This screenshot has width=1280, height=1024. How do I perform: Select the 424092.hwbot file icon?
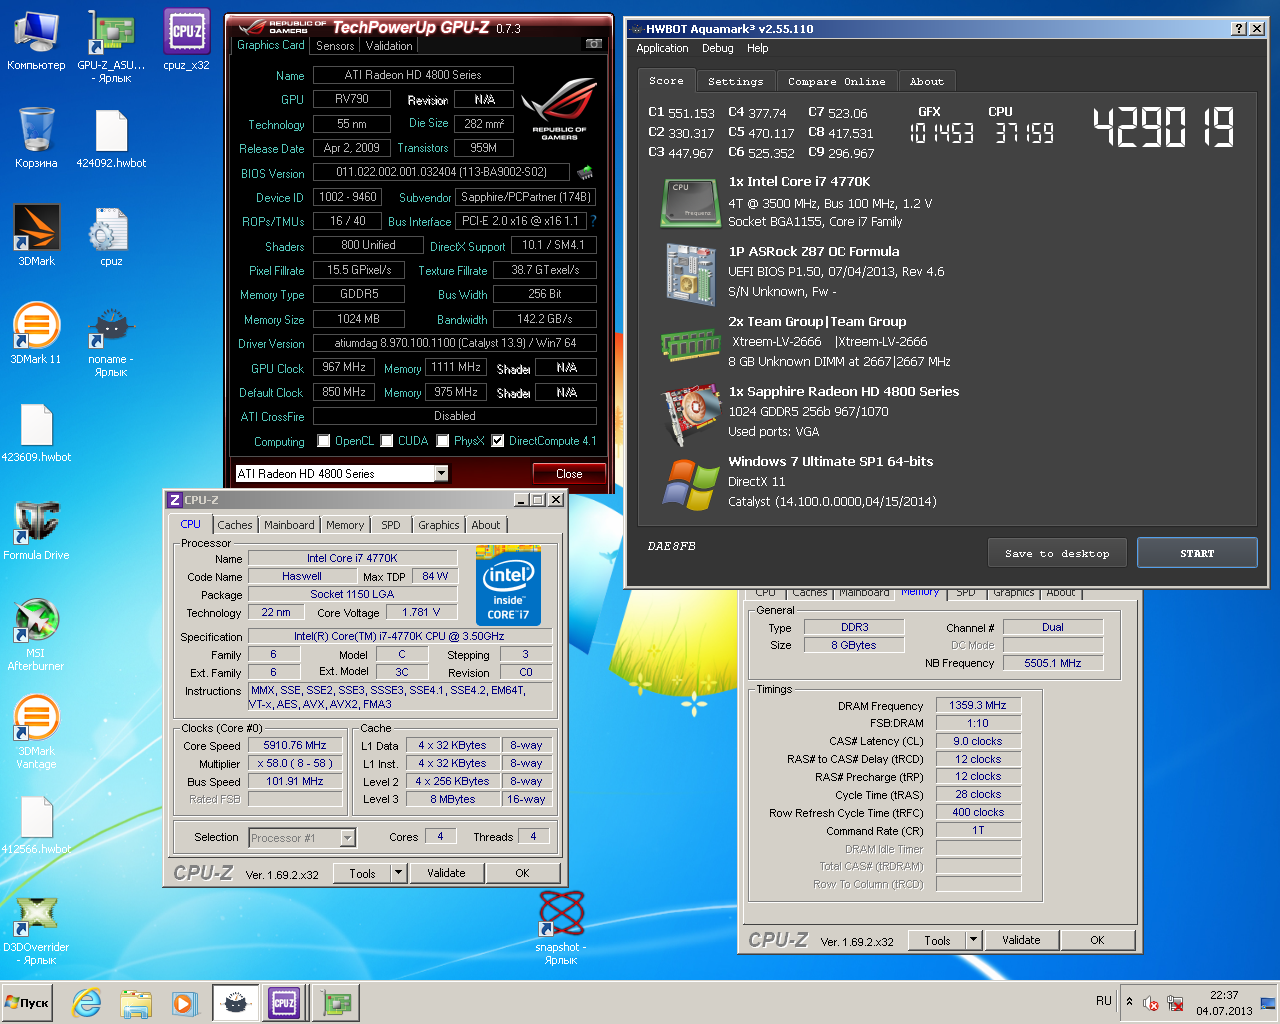click(x=111, y=137)
